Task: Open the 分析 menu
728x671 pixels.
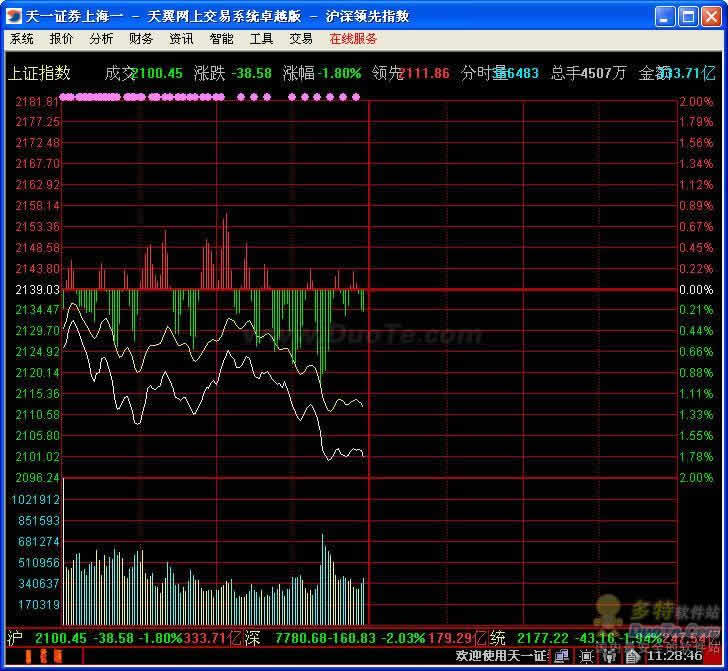Action: click(x=101, y=39)
